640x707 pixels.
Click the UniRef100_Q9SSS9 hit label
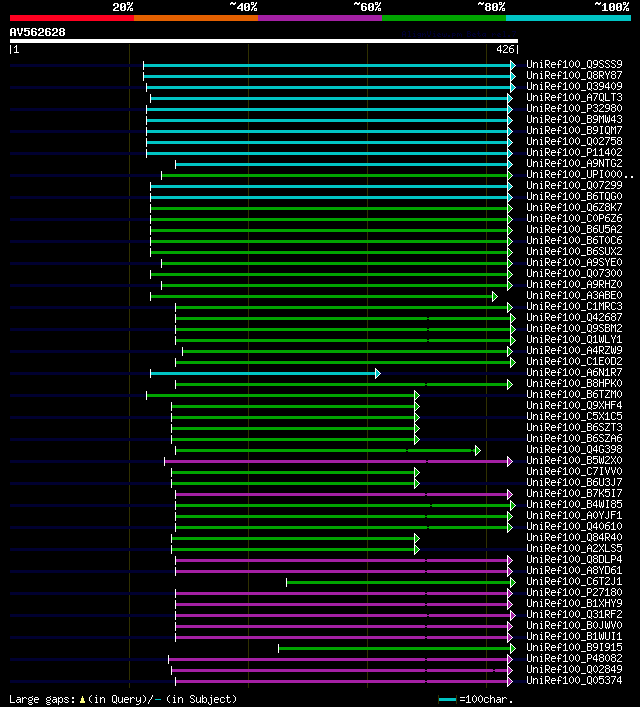click(574, 64)
